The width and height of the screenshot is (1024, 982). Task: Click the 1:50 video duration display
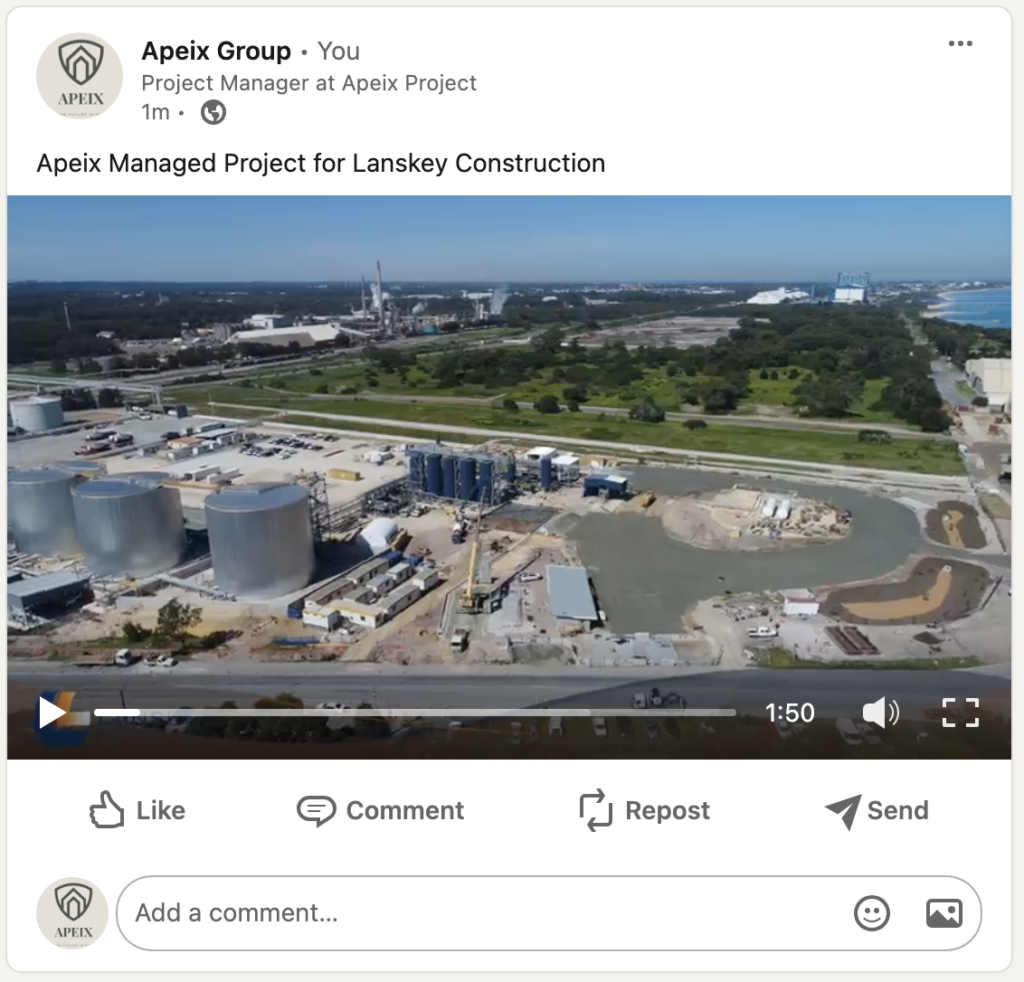click(x=790, y=713)
